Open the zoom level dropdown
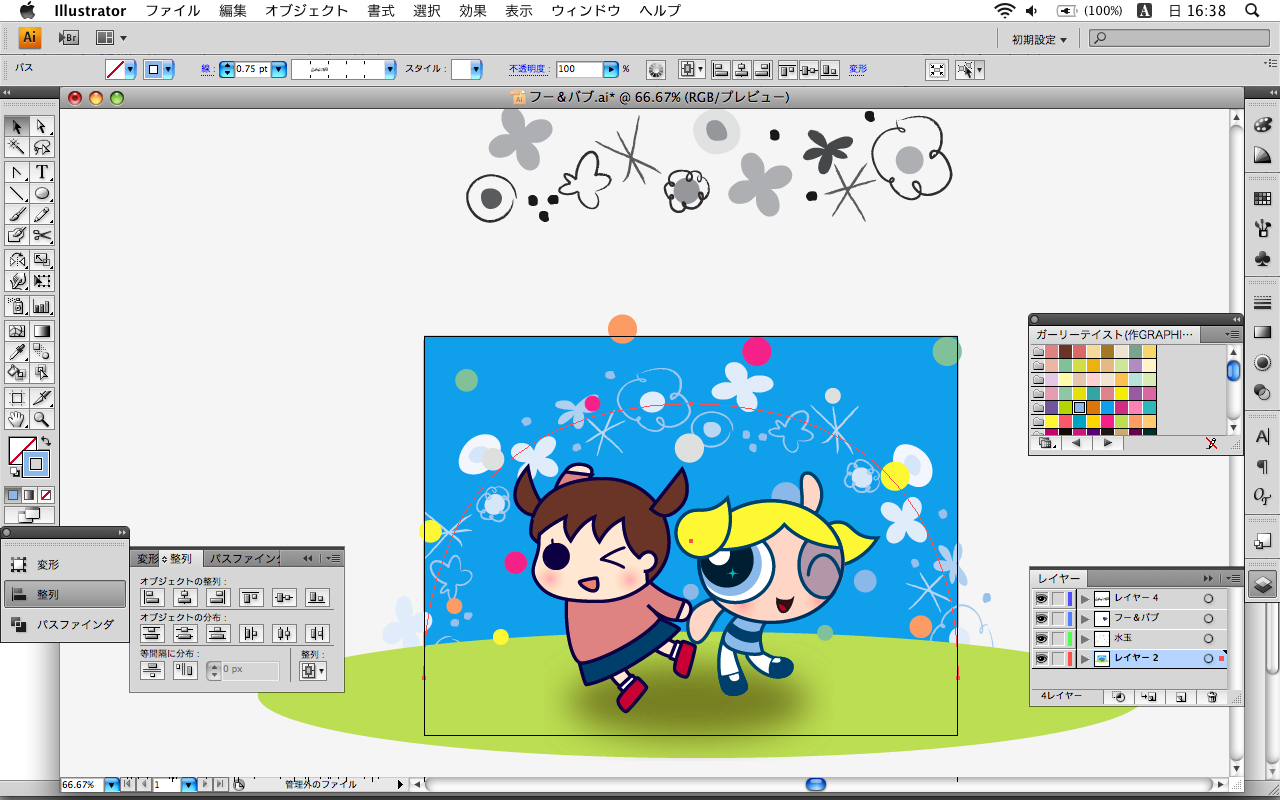1280x800 pixels. tap(111, 785)
